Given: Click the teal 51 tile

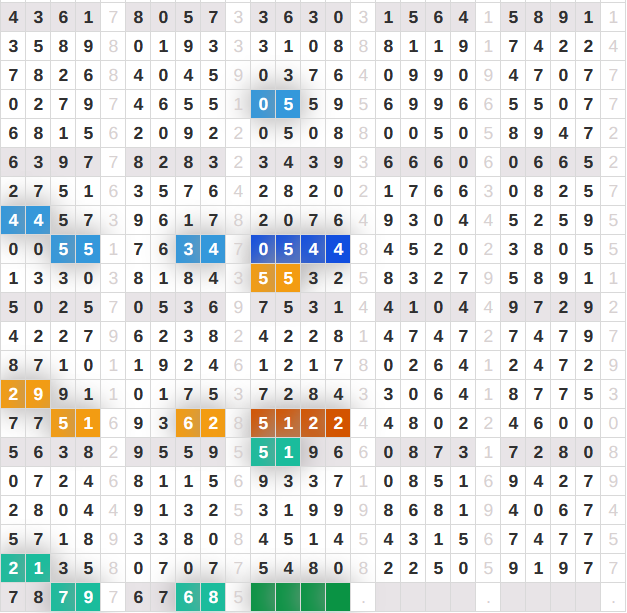Looking at the screenshot, I should (x=275, y=452).
